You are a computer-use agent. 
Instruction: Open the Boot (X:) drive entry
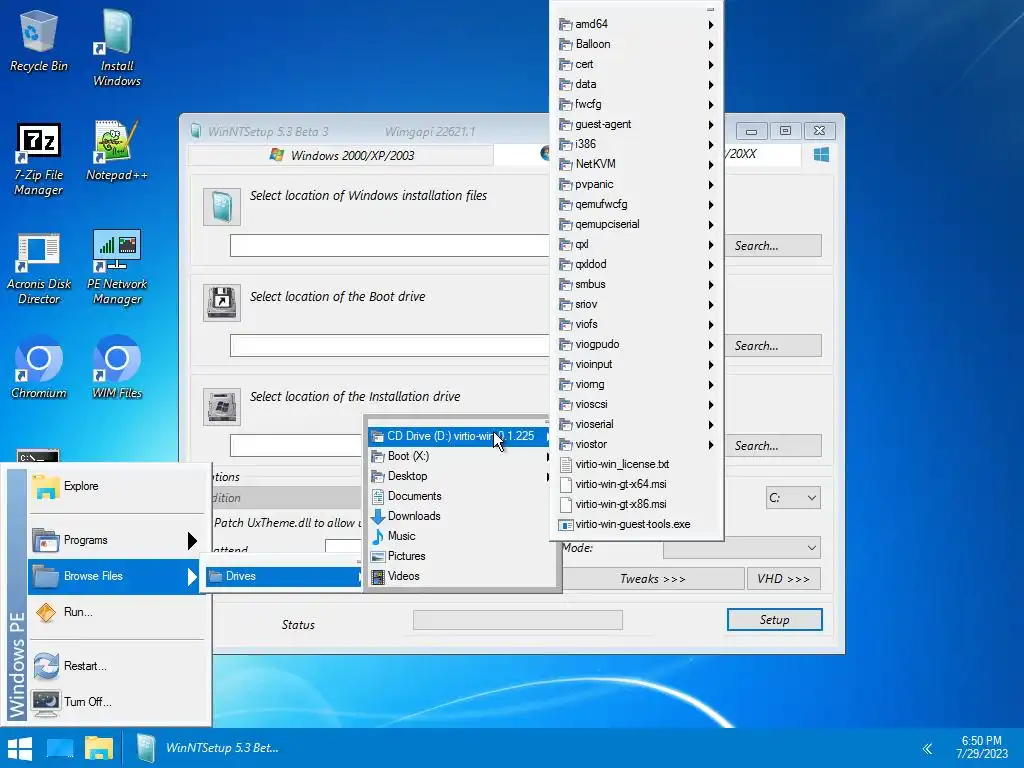(x=460, y=456)
